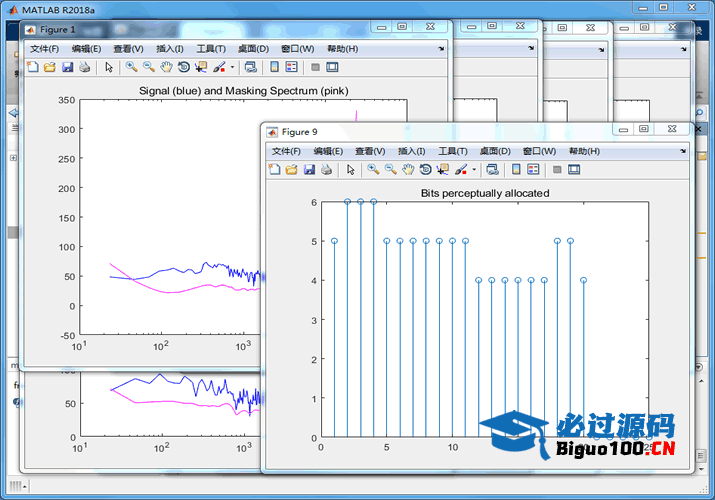Show Plot Tools and dock icon in Figure 9
715x500 pixels.
pos(574,170)
